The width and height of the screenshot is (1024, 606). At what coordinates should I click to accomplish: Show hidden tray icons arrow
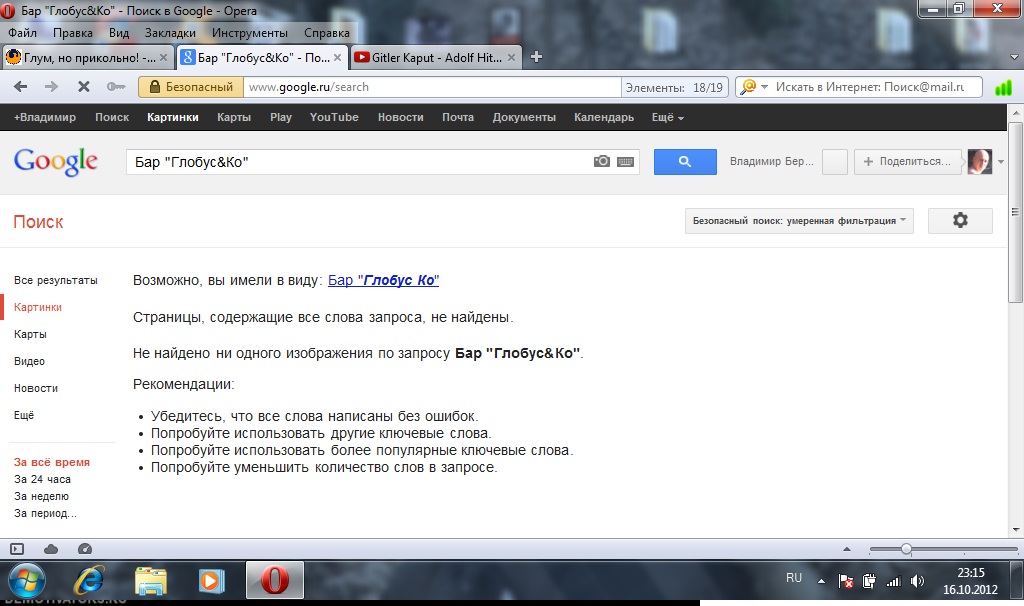[822, 581]
